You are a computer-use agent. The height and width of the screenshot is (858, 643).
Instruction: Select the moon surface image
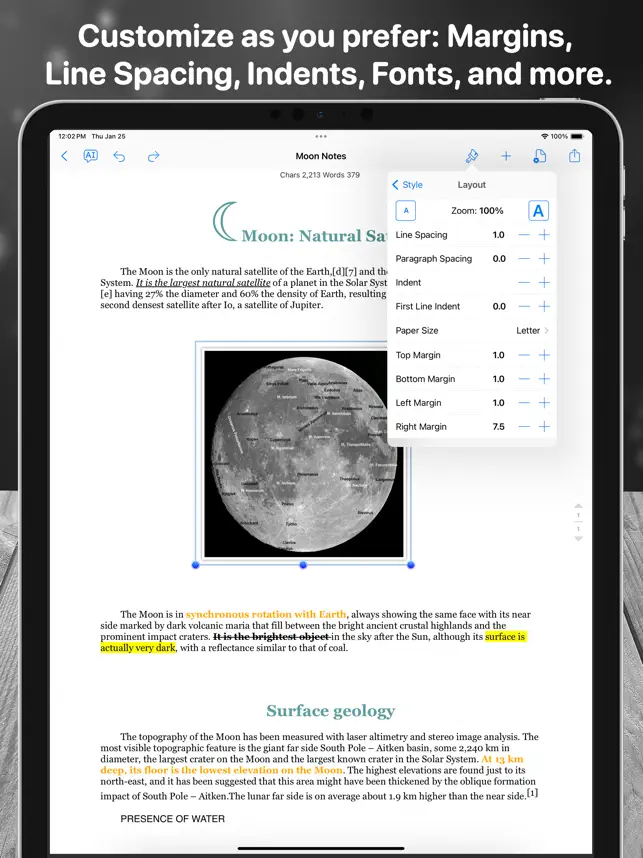[304, 454]
